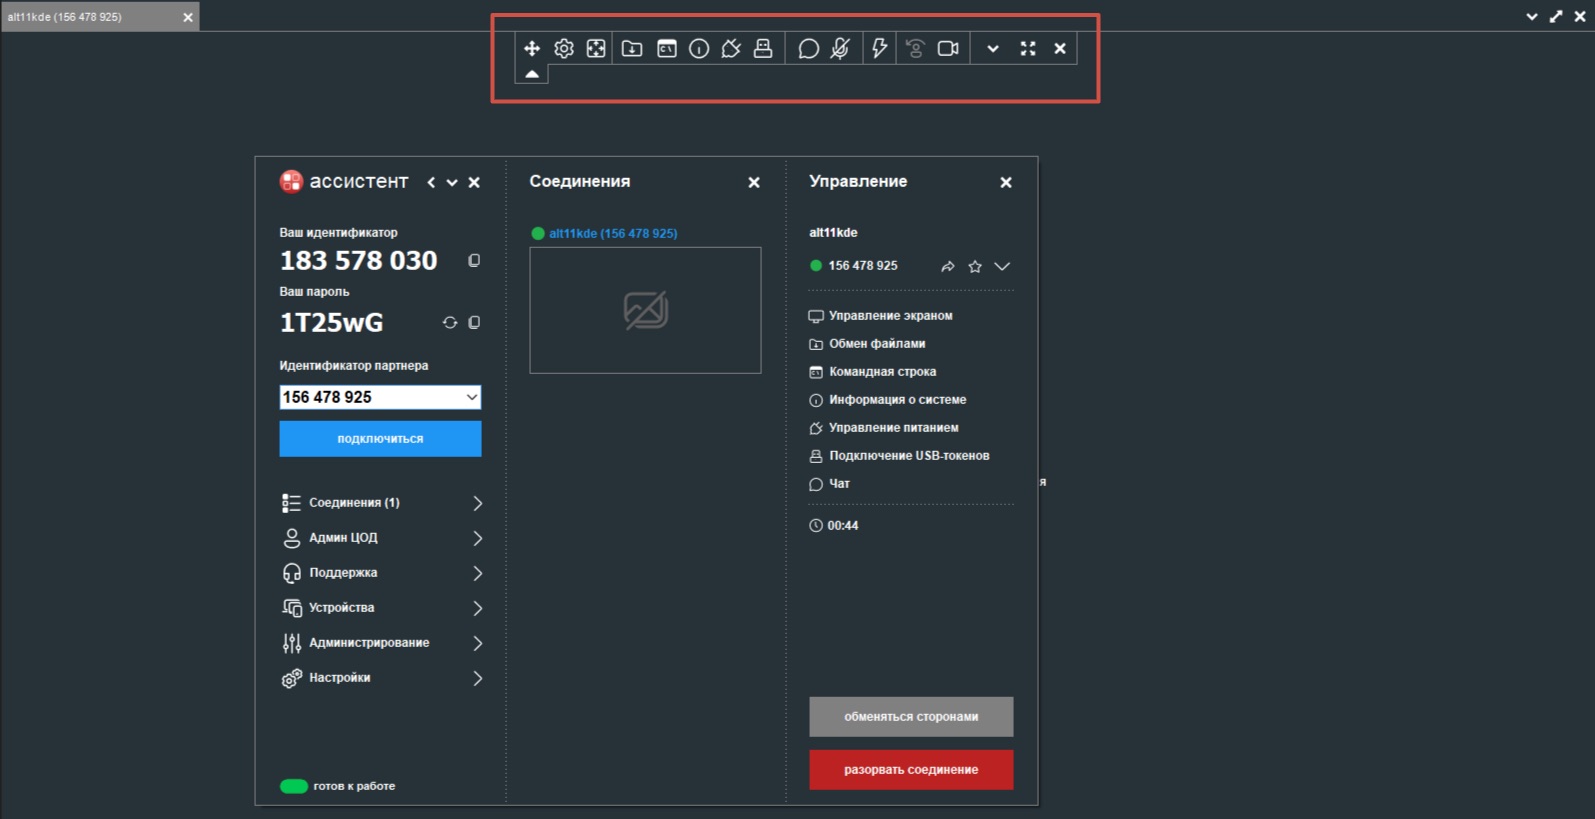Open the chevron-down menu in the window's top-right corner
The image size is (1595, 819).
(x=1532, y=16)
